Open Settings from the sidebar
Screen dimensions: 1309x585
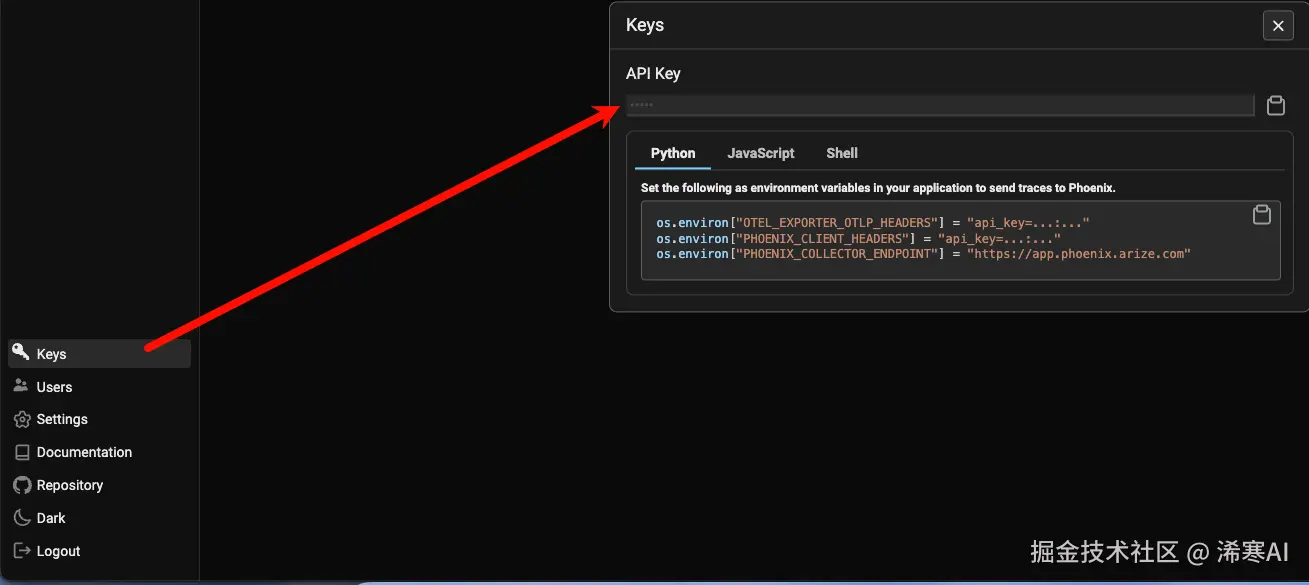(x=99, y=419)
